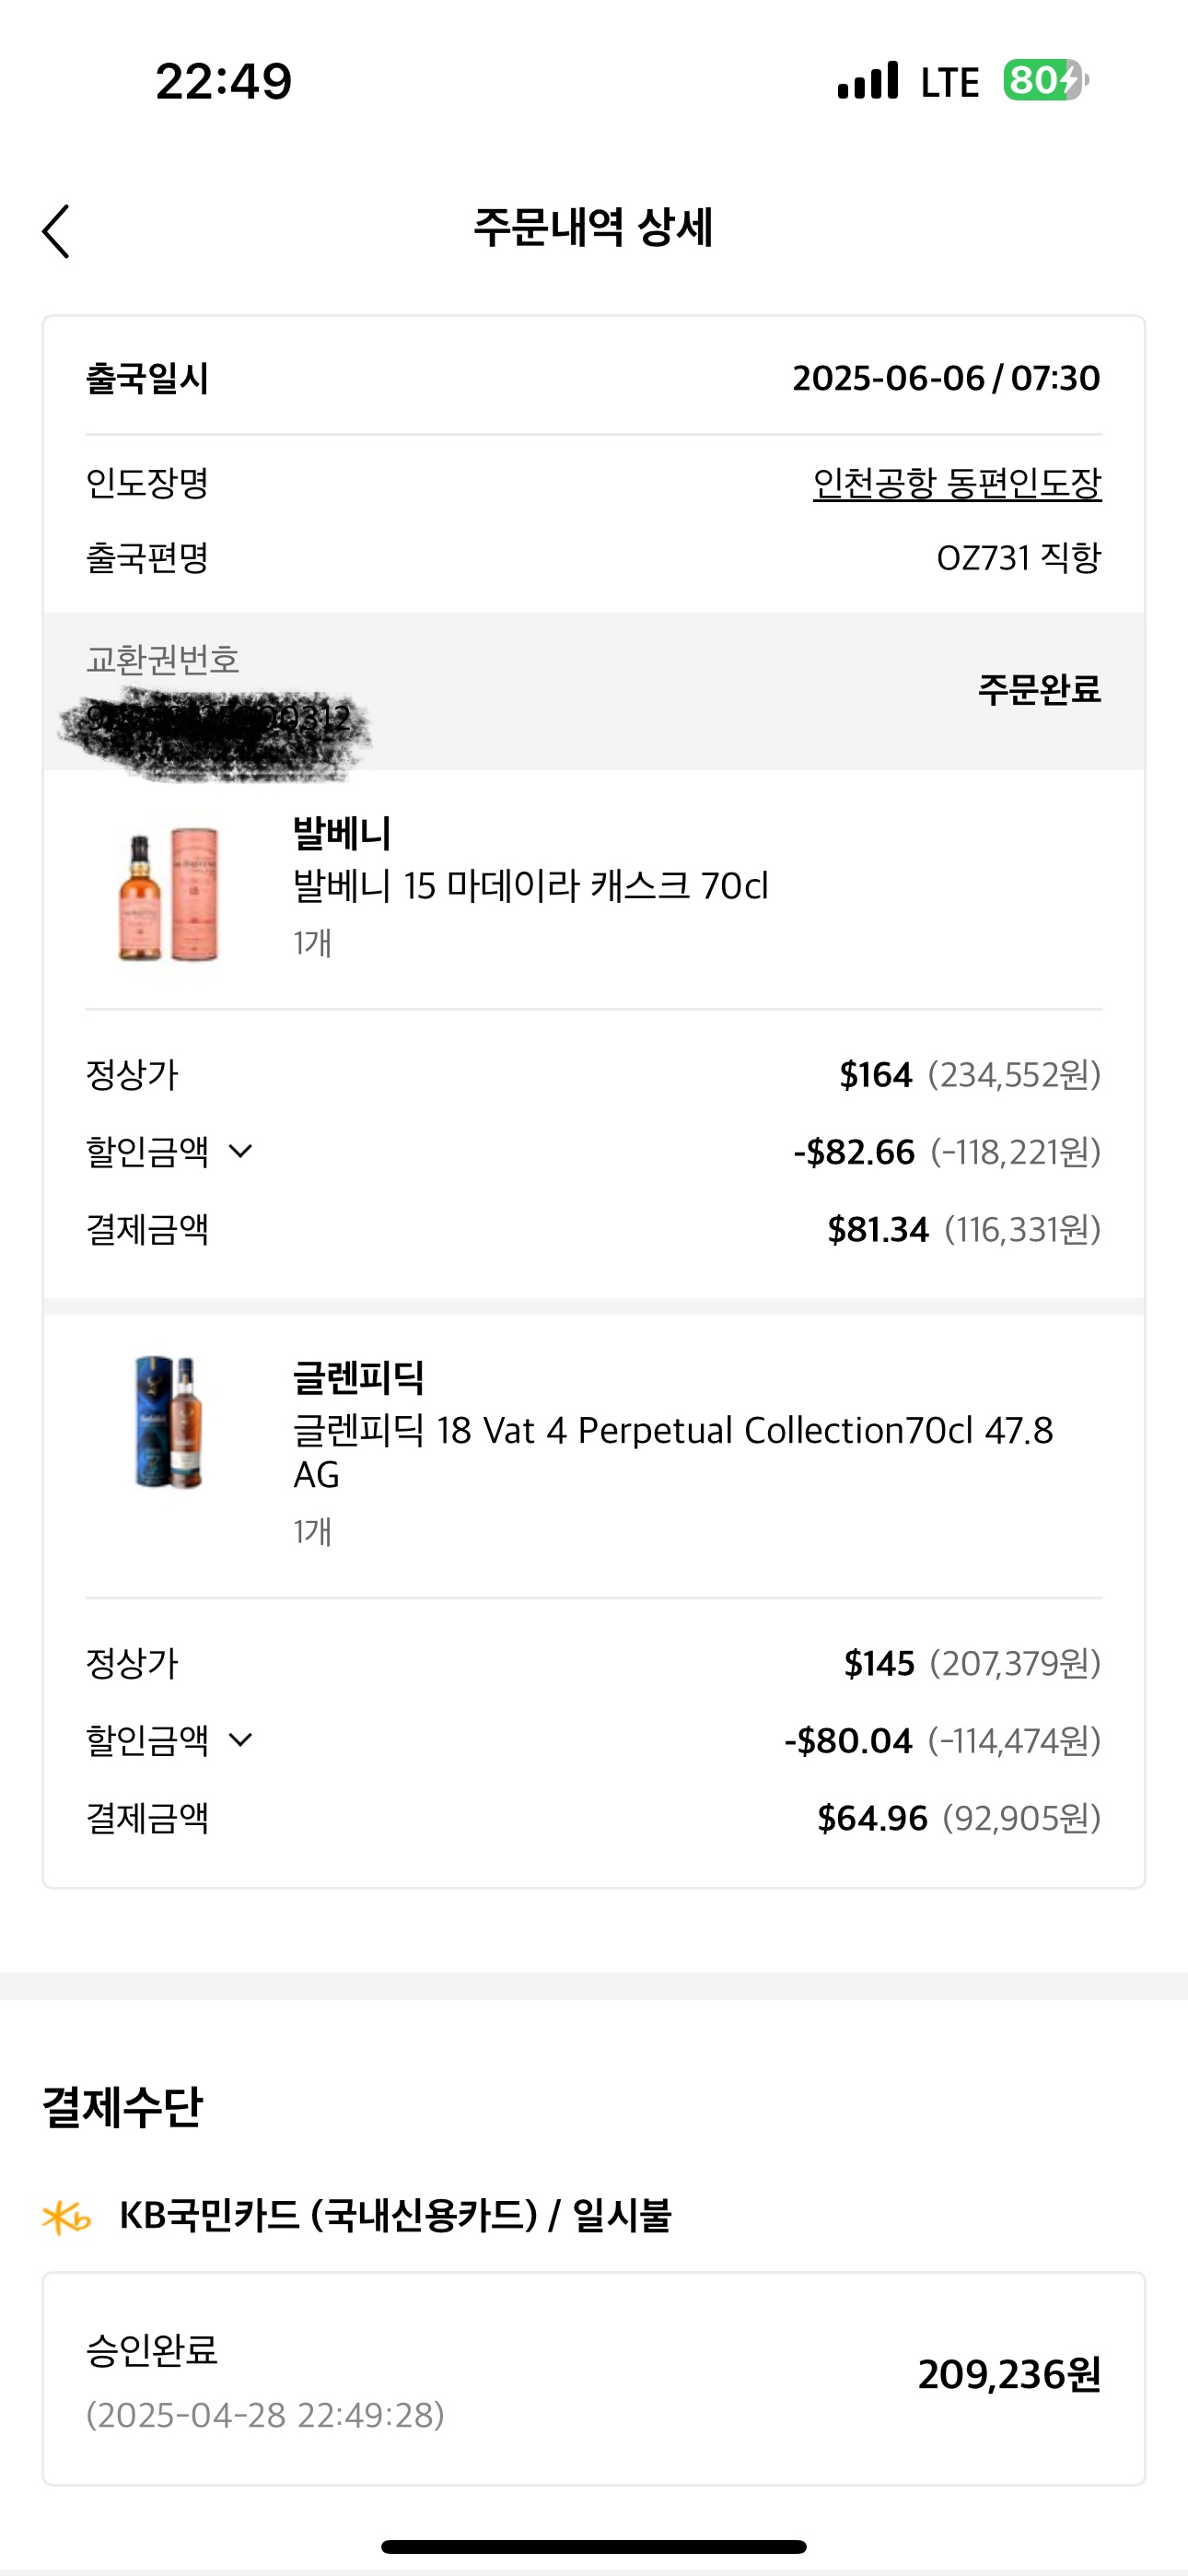
Task: Tap the back arrow icon
Action: pyautogui.click(x=57, y=231)
